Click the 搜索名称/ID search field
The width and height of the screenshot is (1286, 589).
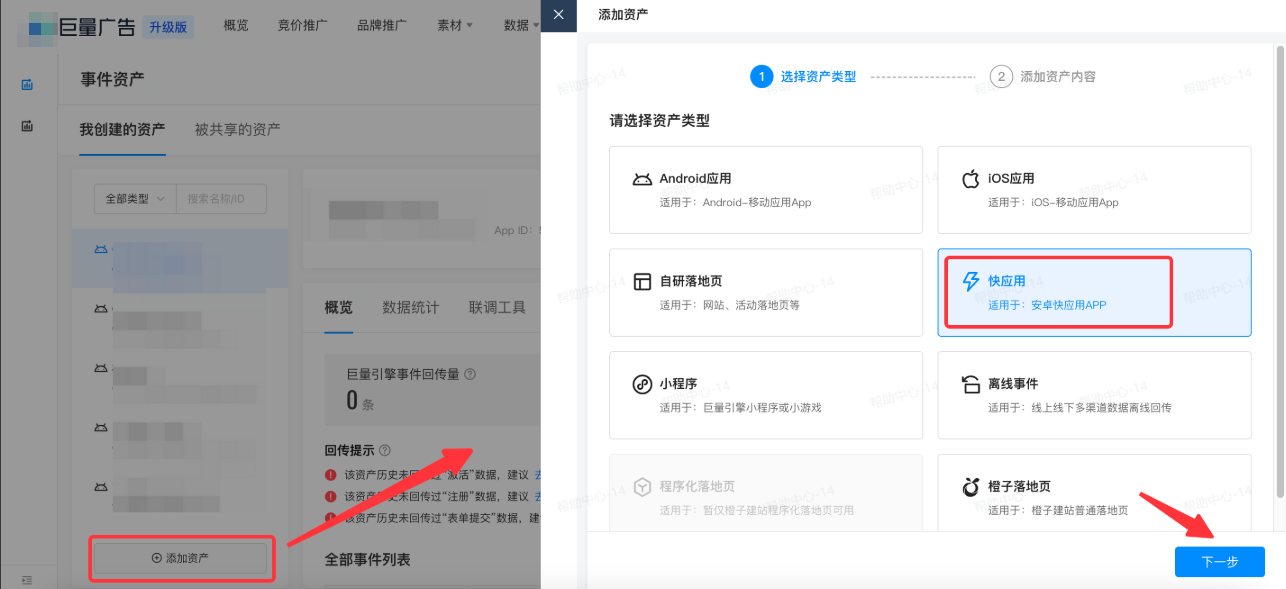(x=222, y=199)
